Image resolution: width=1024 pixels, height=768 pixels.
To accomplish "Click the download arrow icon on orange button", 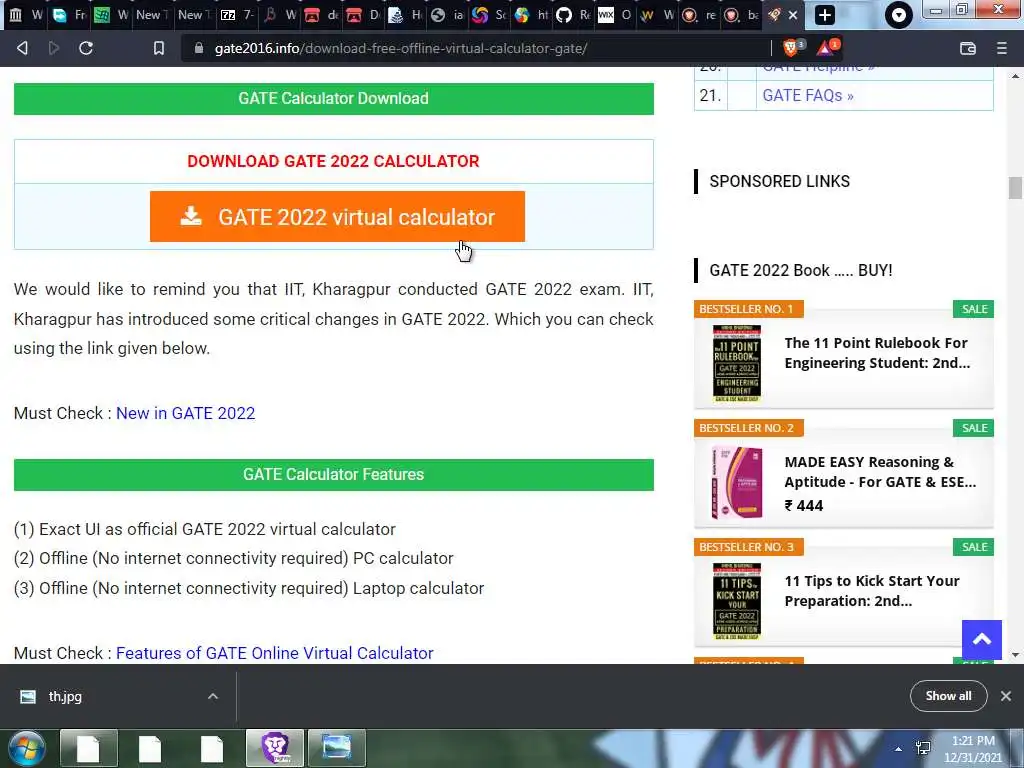I will [191, 216].
